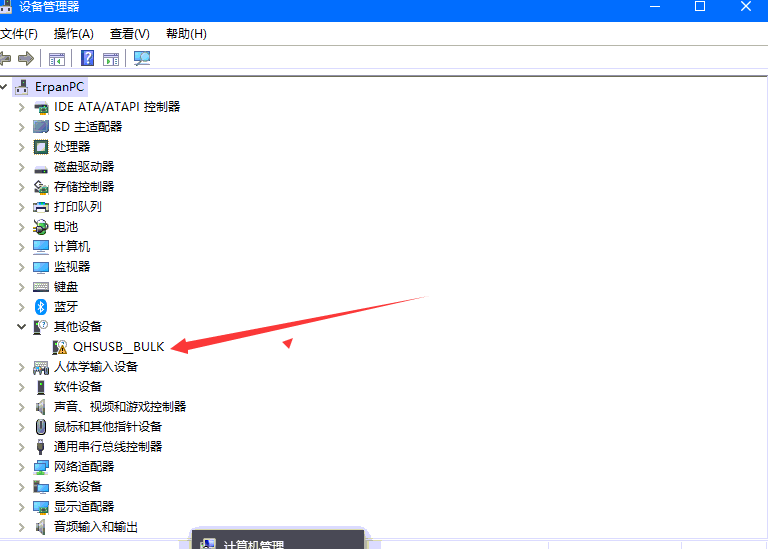Click the Forward arrow toolbar icon

[26, 59]
